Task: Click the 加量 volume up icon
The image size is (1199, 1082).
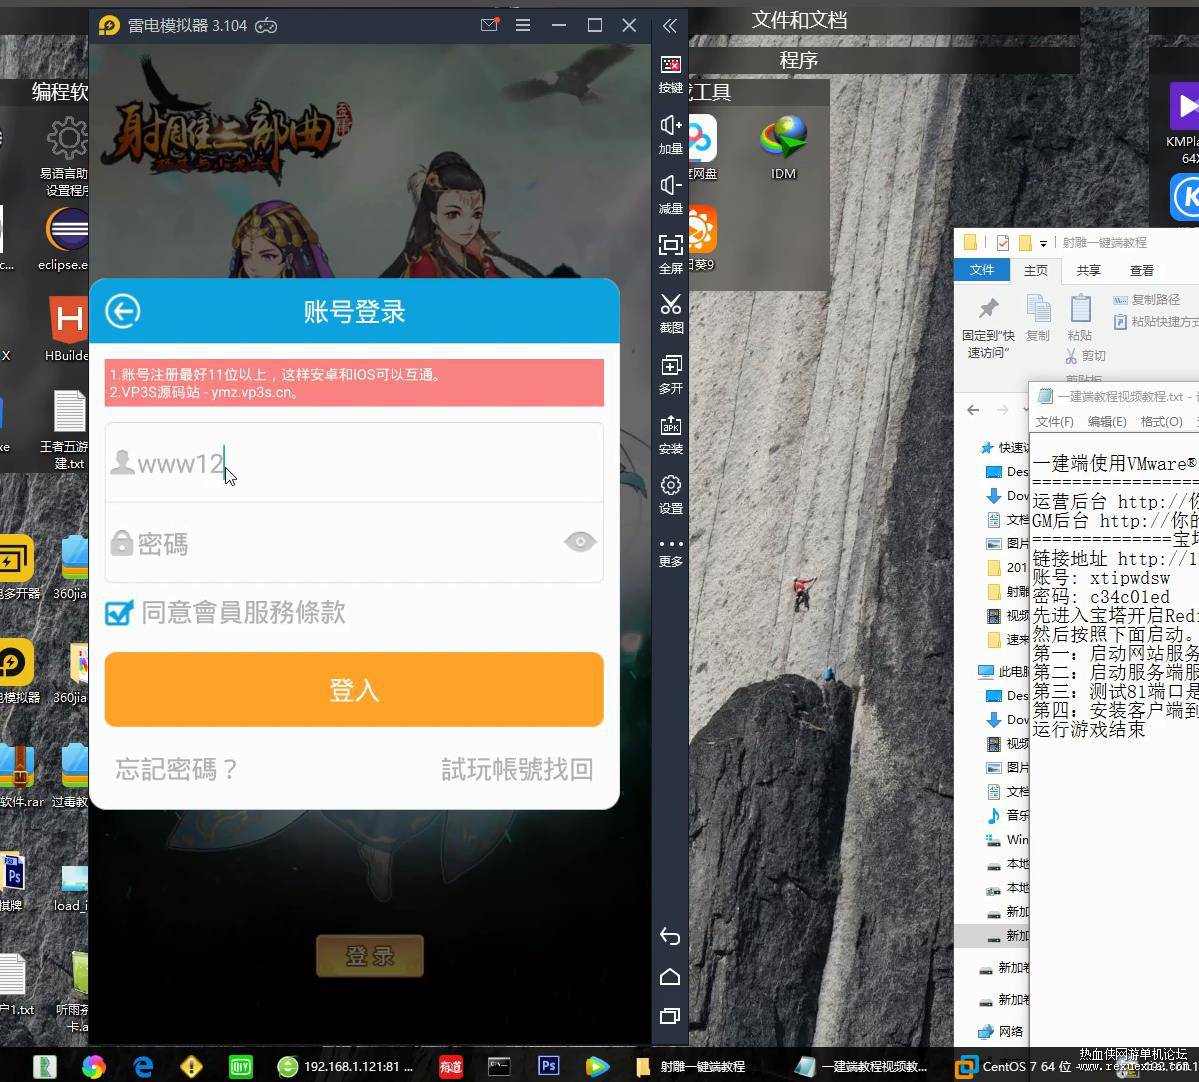Action: coord(671,135)
